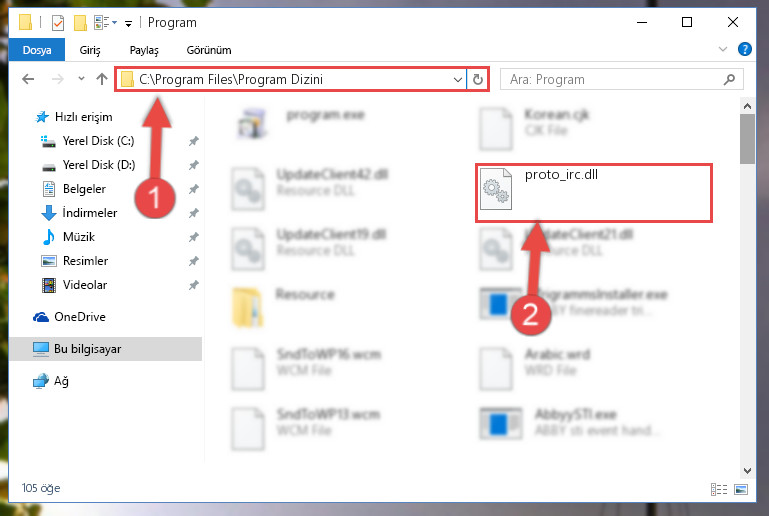Open Customize Quick Access Toolbar dropdown
Screen dimensions: 769x516
click(128, 23)
